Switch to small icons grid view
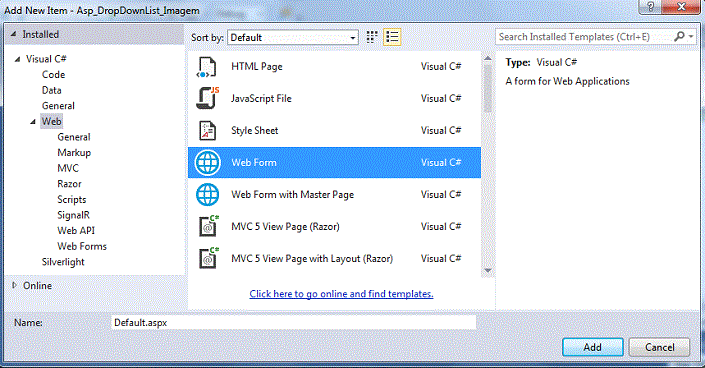This screenshot has width=705, height=368. click(x=372, y=37)
